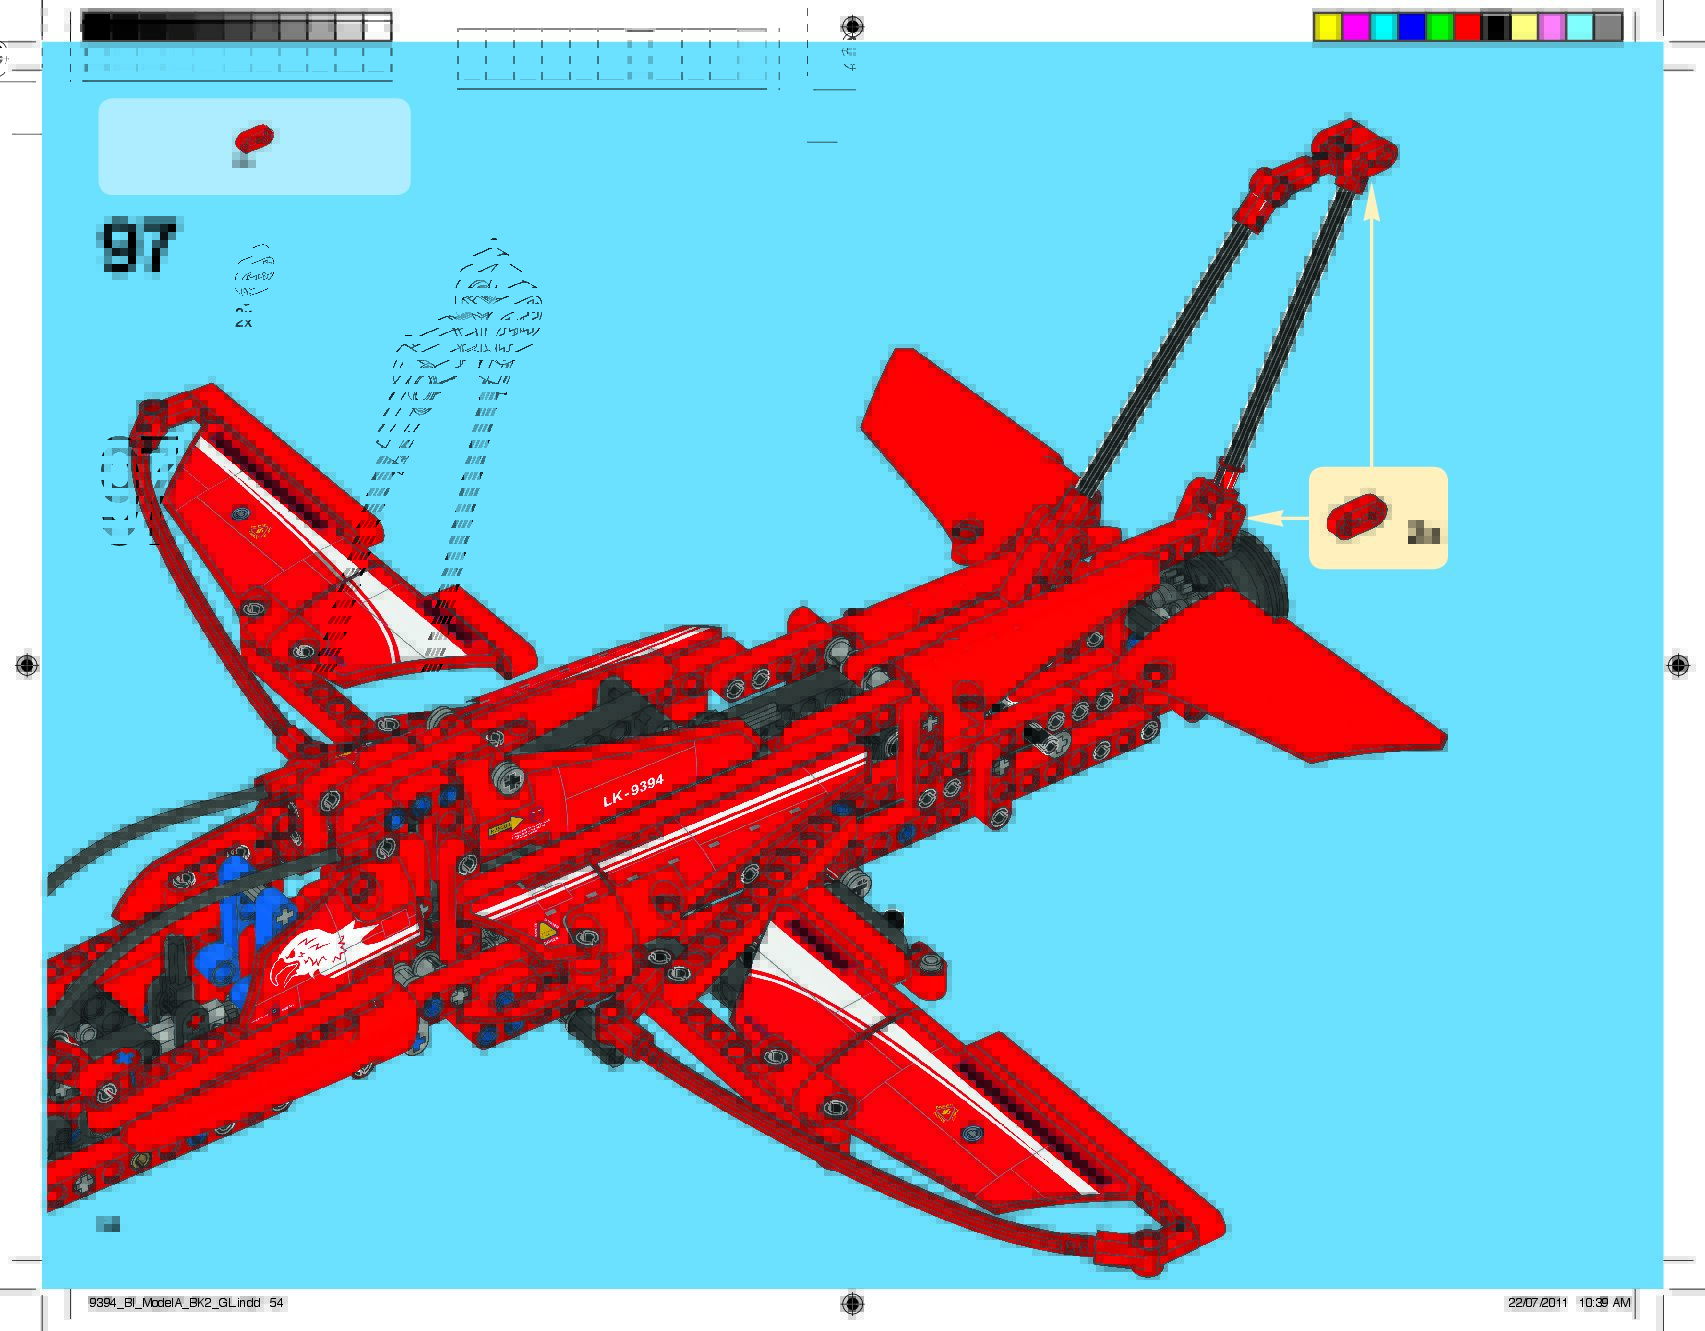
Task: Pick the yellow swatch in the color bar
Action: 1328,28
